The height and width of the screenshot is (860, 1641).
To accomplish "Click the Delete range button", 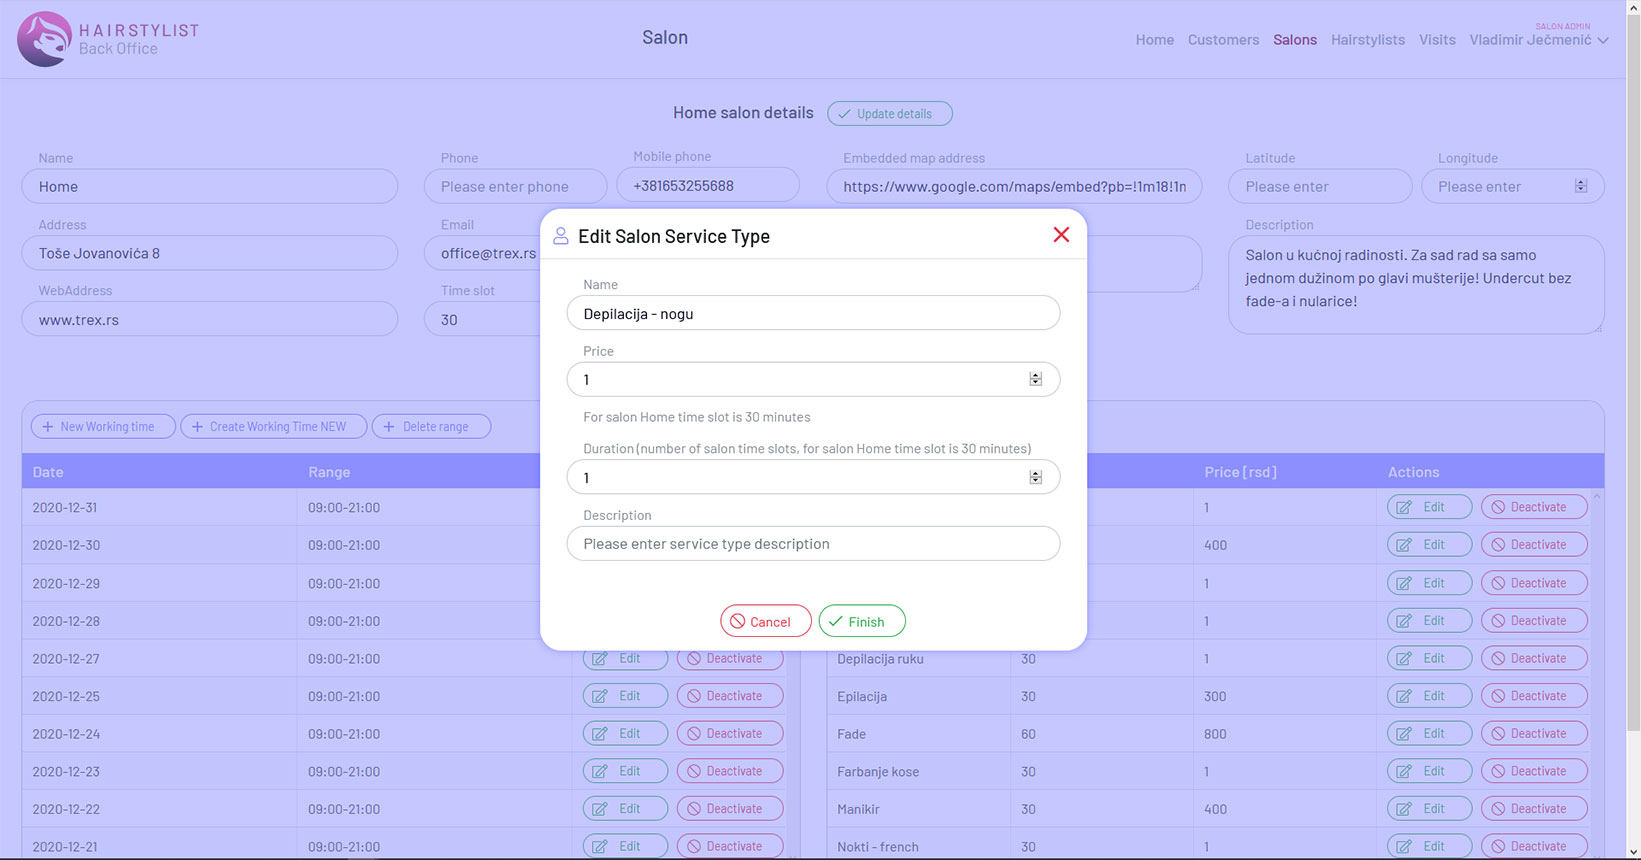I will click(431, 426).
